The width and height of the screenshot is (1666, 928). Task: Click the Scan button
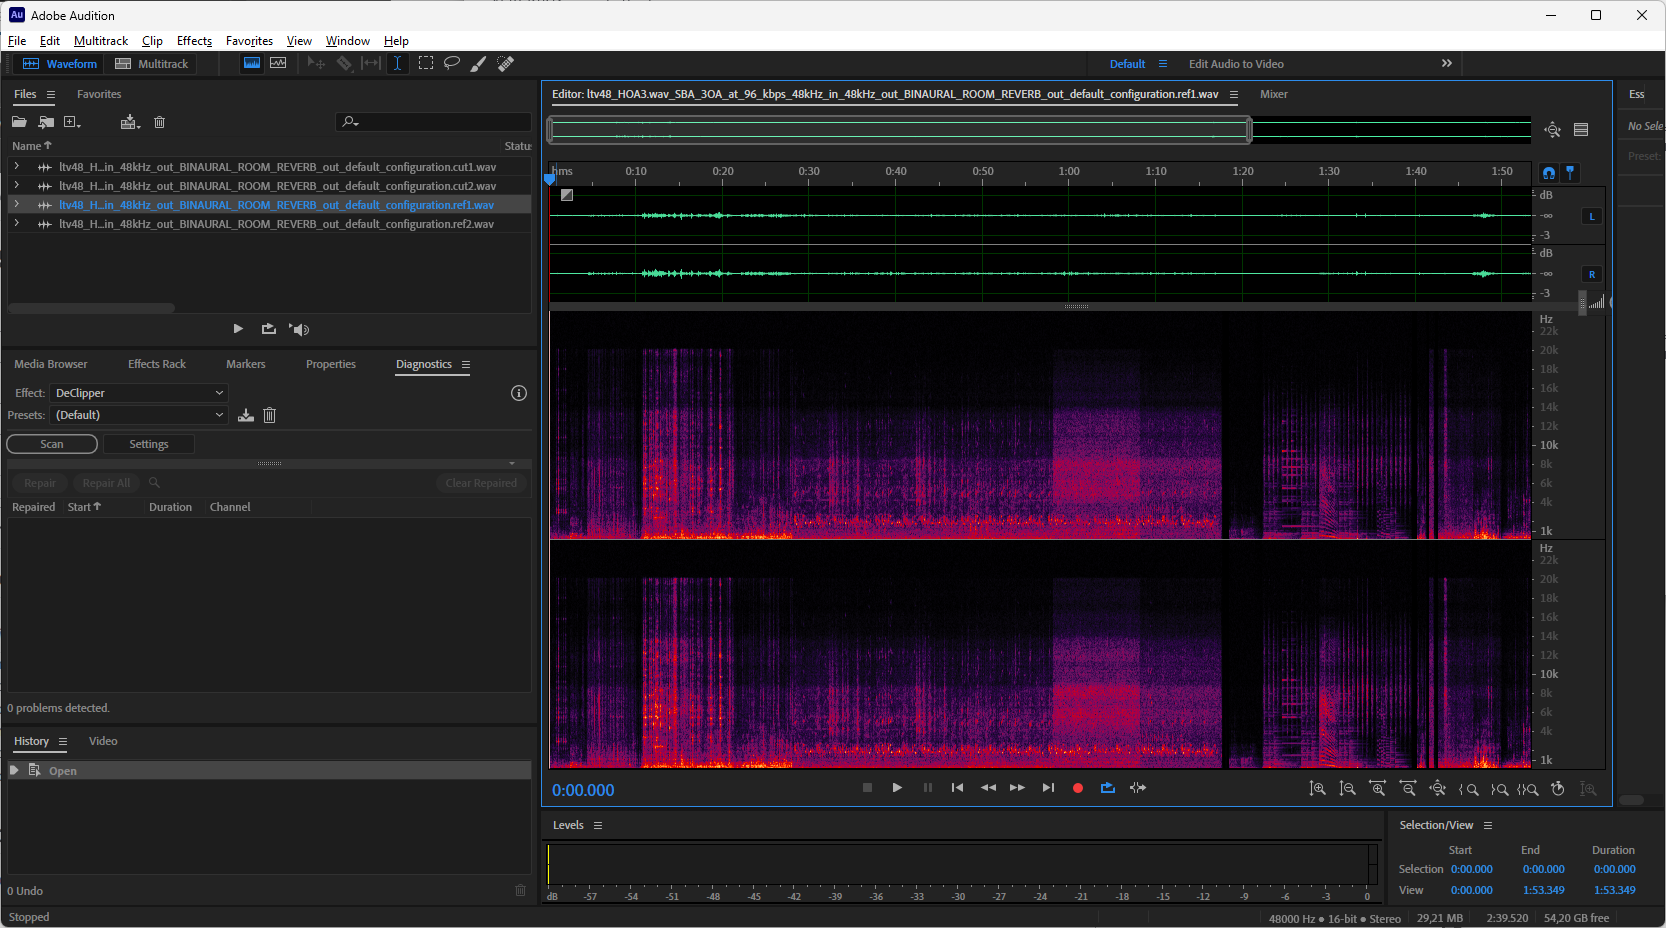click(x=52, y=444)
